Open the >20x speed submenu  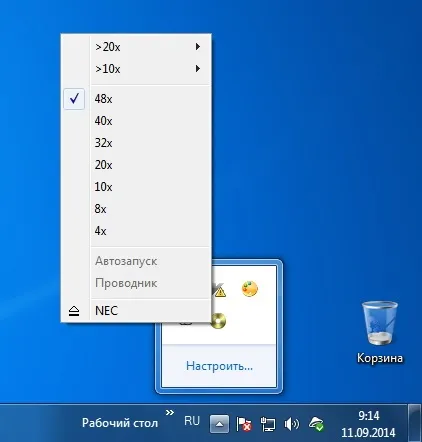coord(136,47)
